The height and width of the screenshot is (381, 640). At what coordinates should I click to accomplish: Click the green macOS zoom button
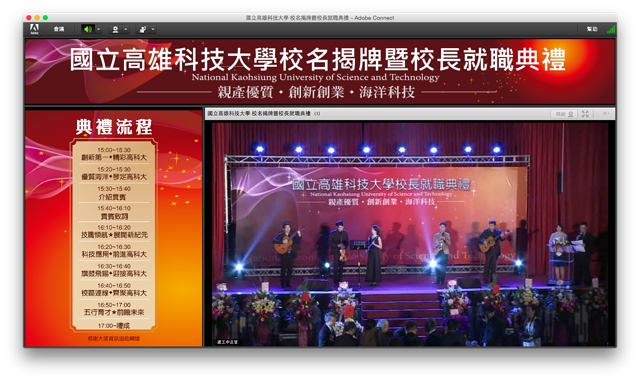(x=45, y=18)
